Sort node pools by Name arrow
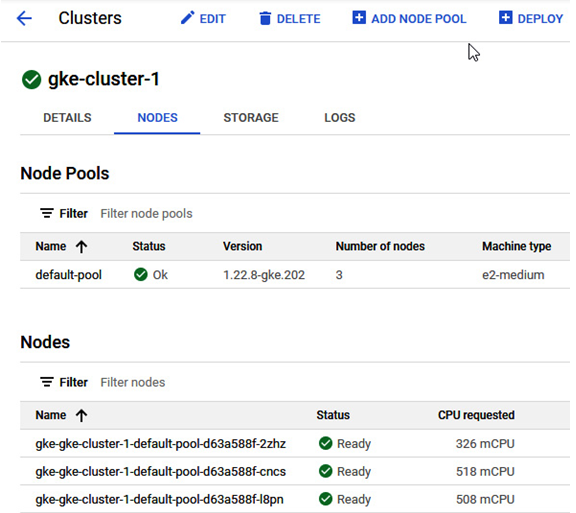576x513 pixels. click(x=82, y=246)
